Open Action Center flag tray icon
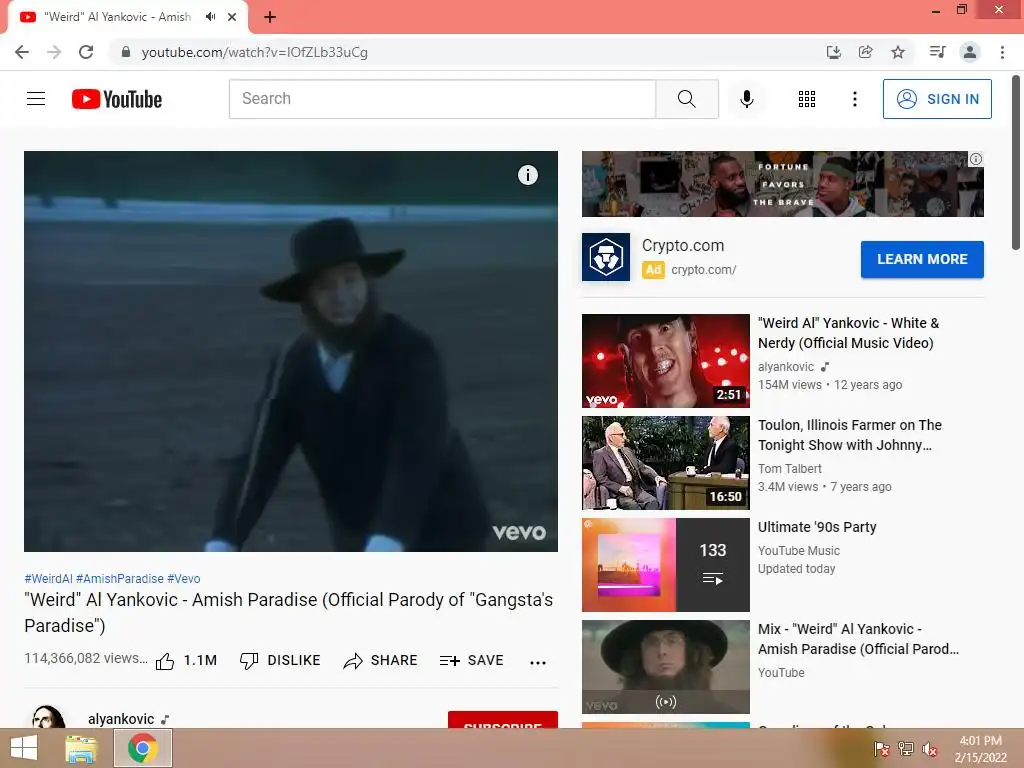 point(881,748)
